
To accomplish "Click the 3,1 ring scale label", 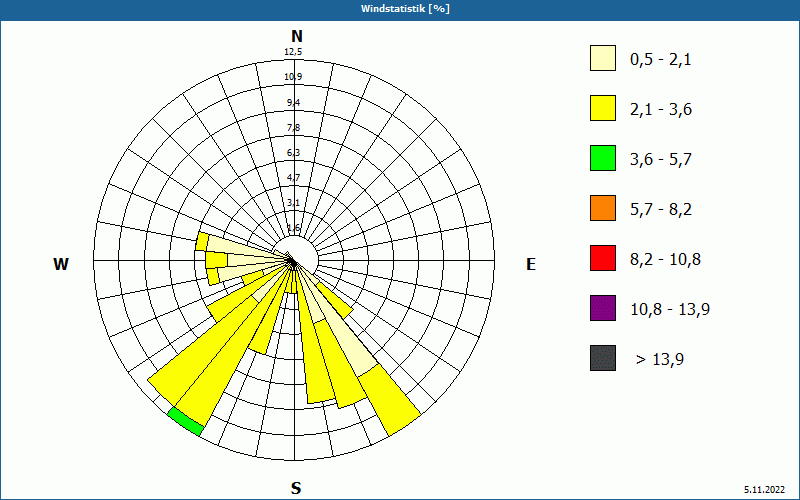I will tap(293, 203).
